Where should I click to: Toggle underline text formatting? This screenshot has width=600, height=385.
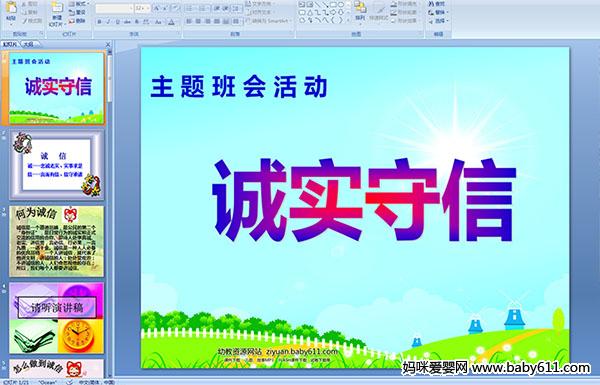click(x=117, y=22)
